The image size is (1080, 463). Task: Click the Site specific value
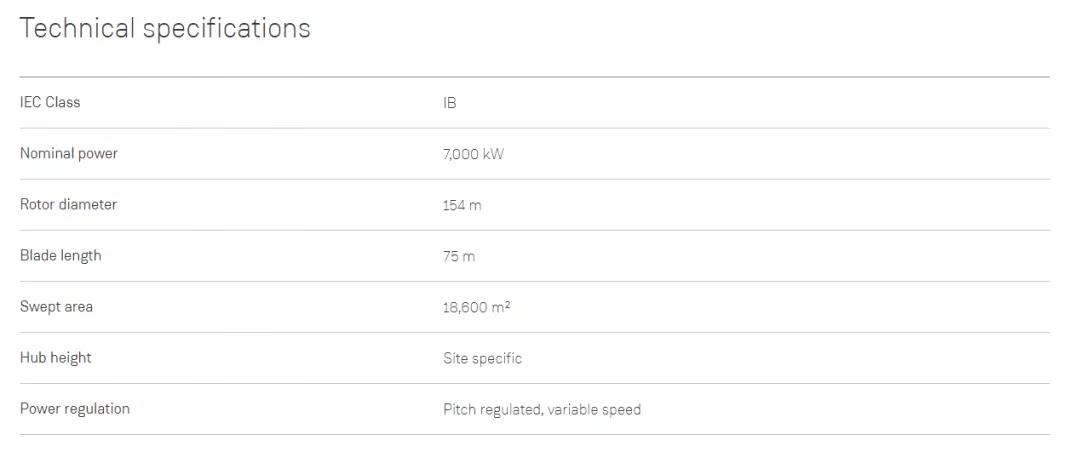point(482,358)
